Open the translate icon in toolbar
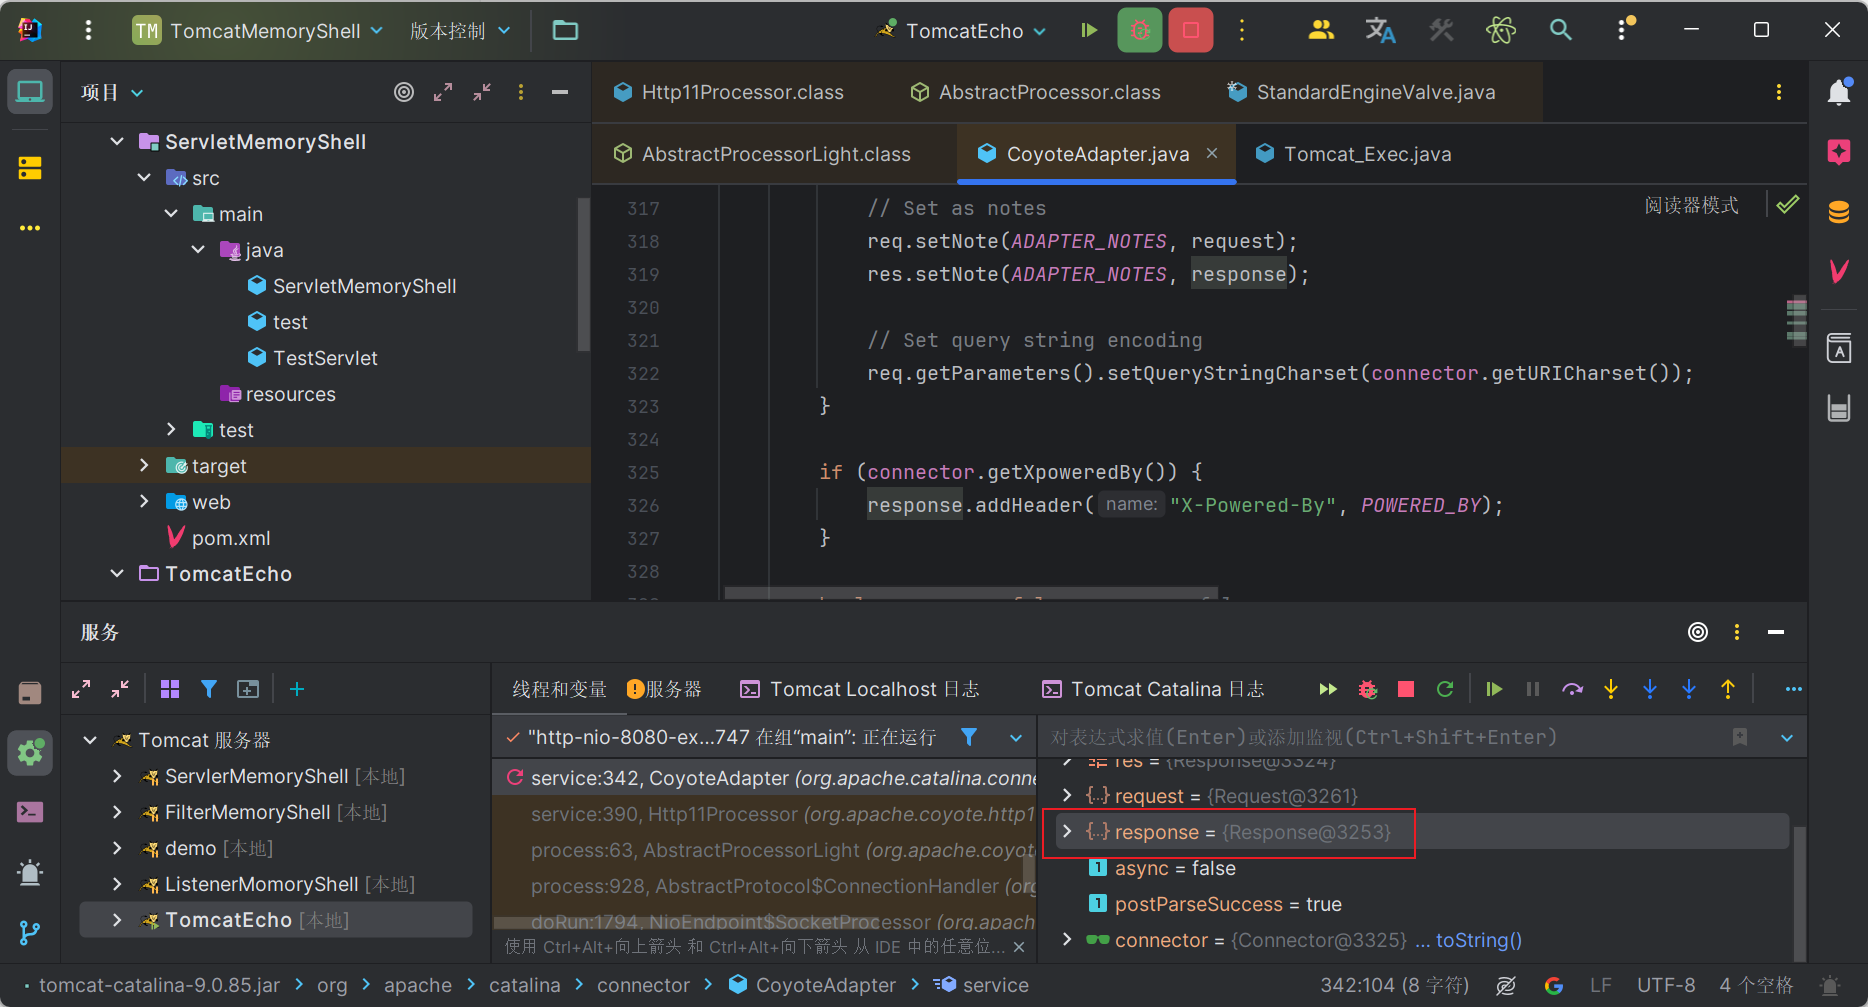This screenshot has height=1007, width=1868. click(x=1381, y=31)
